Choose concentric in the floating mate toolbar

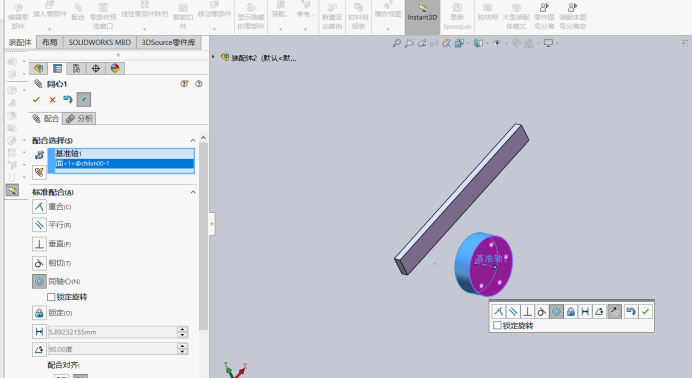point(556,311)
